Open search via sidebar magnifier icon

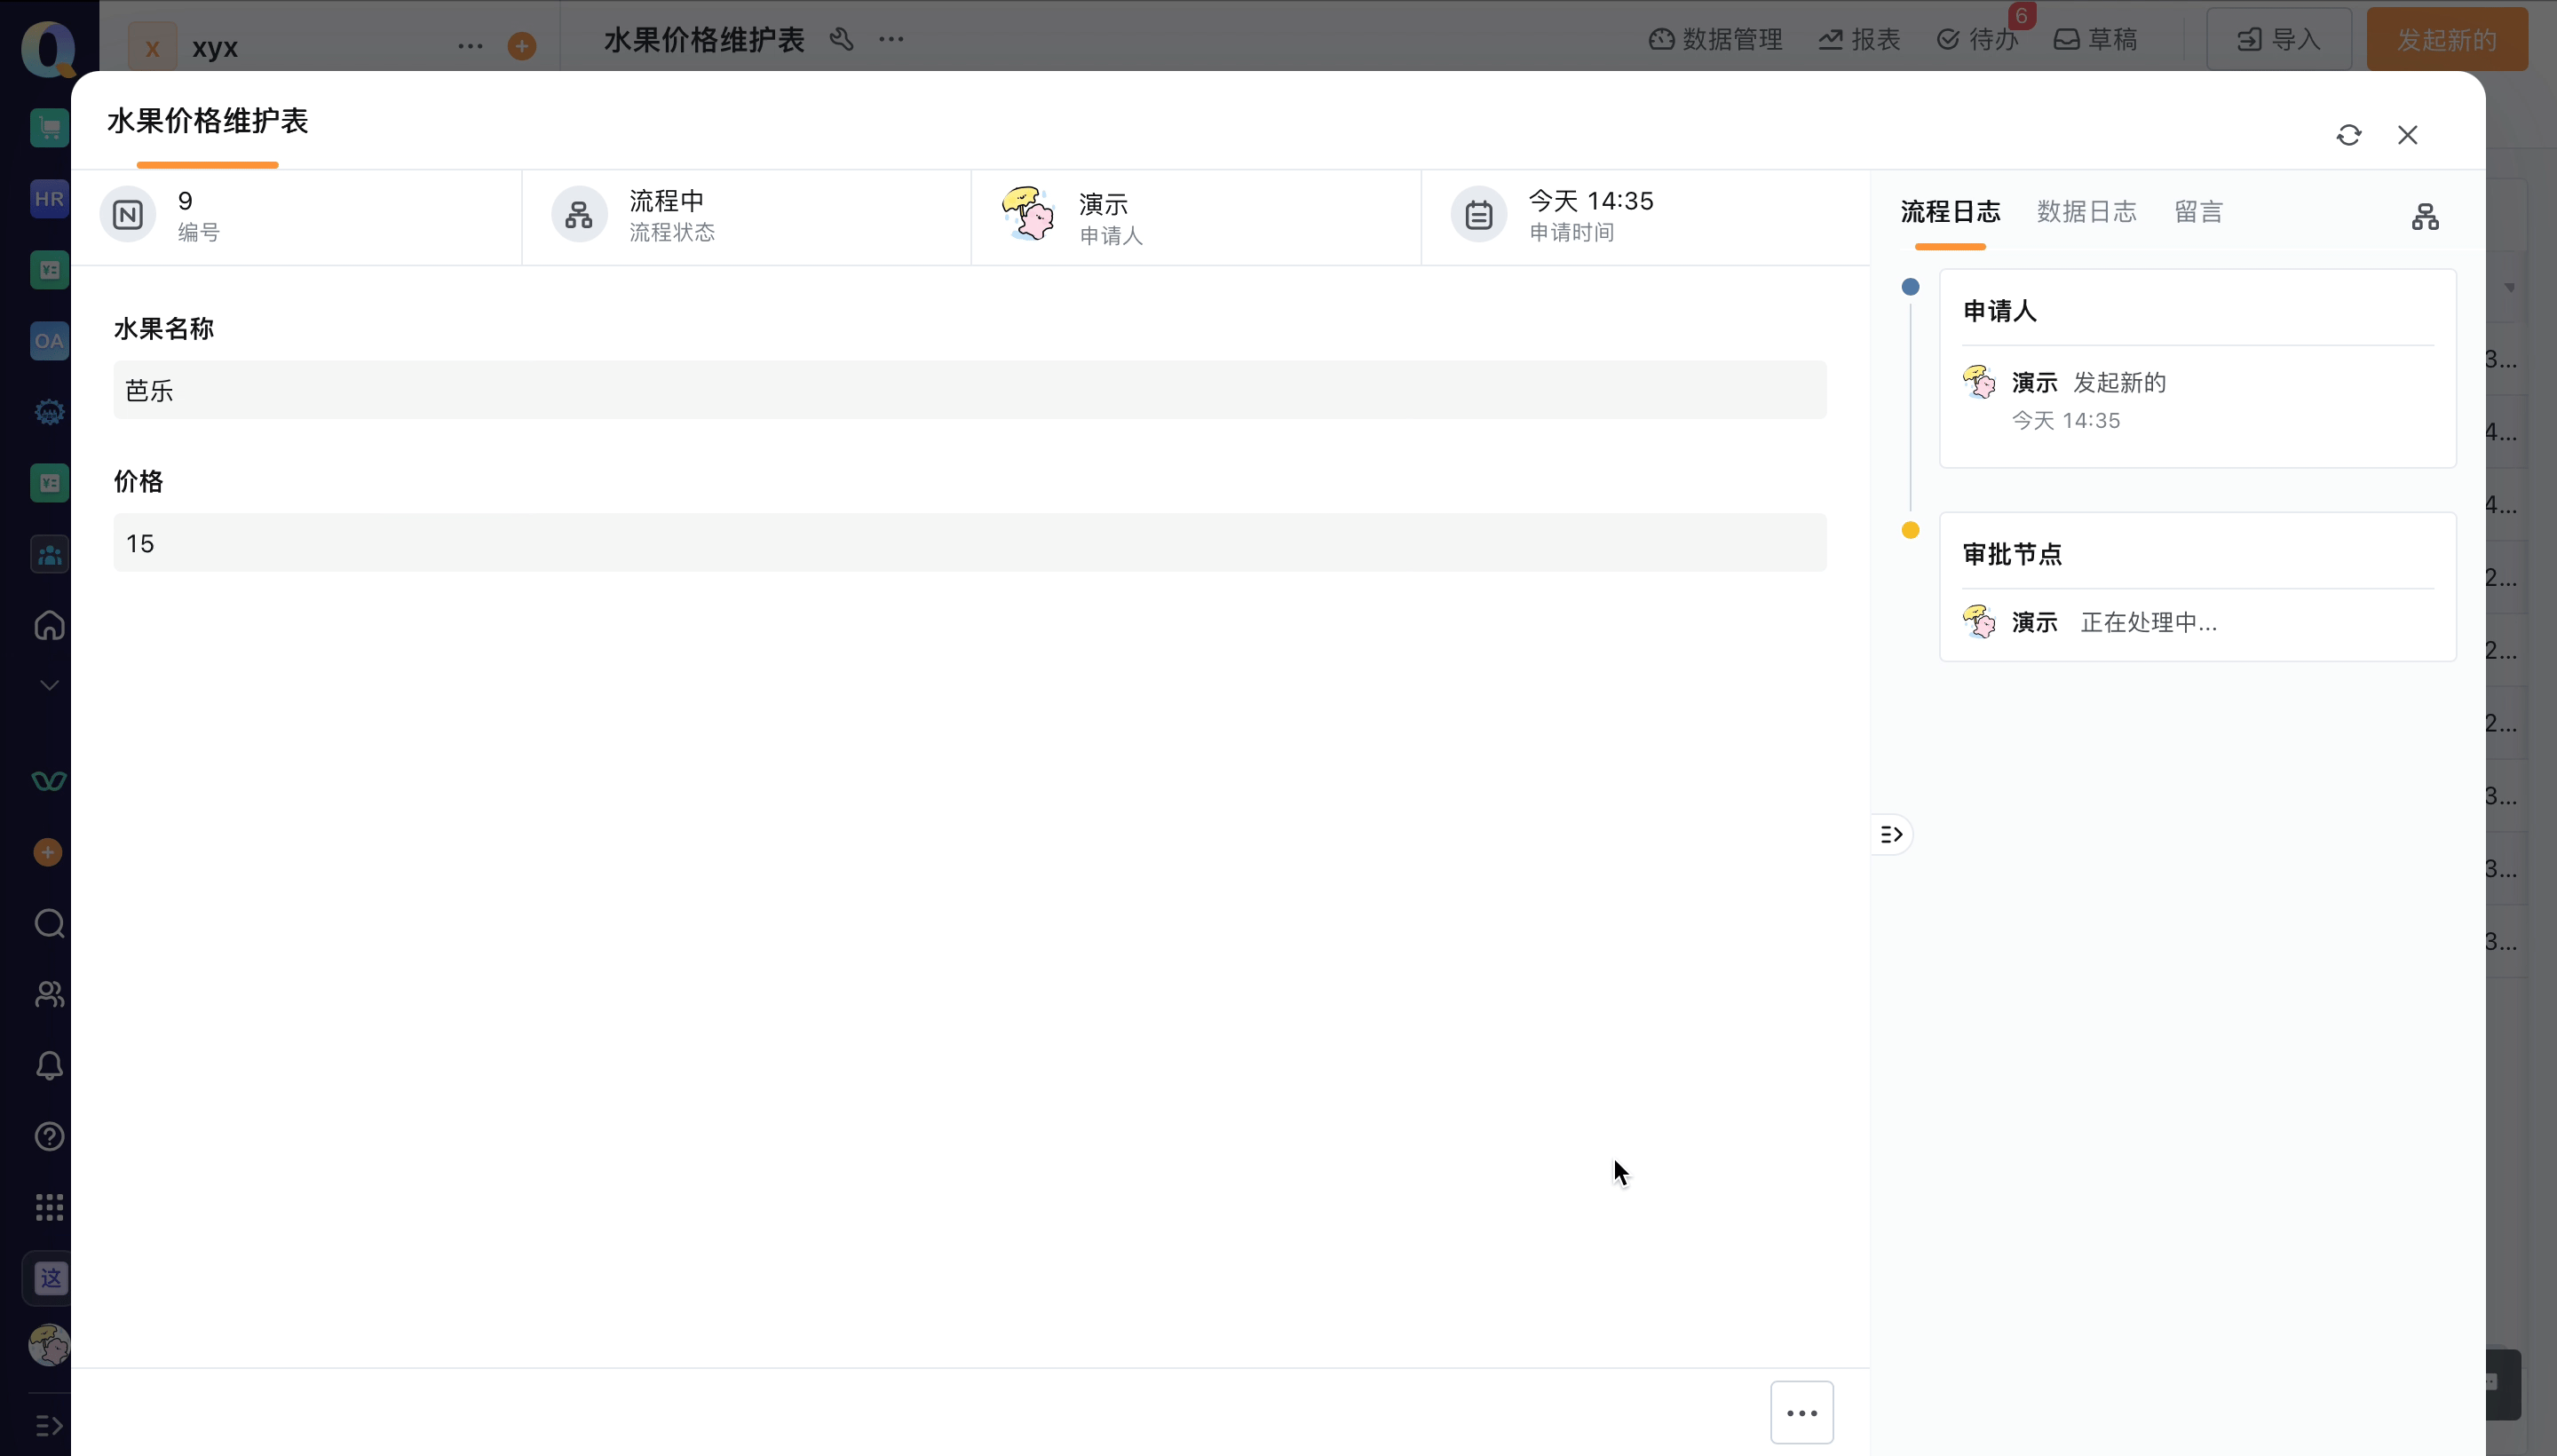(49, 923)
